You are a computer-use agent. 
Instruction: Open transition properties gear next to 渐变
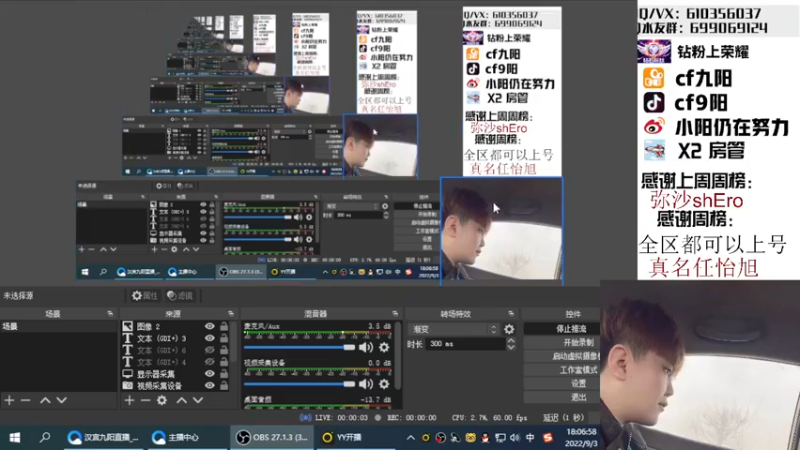(509, 330)
